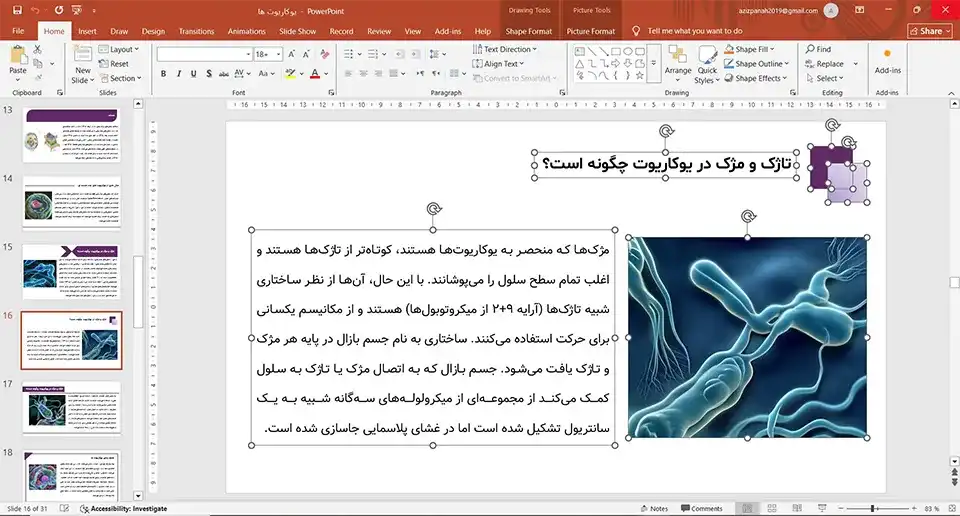Open Text Direction dropdown

coord(504,49)
